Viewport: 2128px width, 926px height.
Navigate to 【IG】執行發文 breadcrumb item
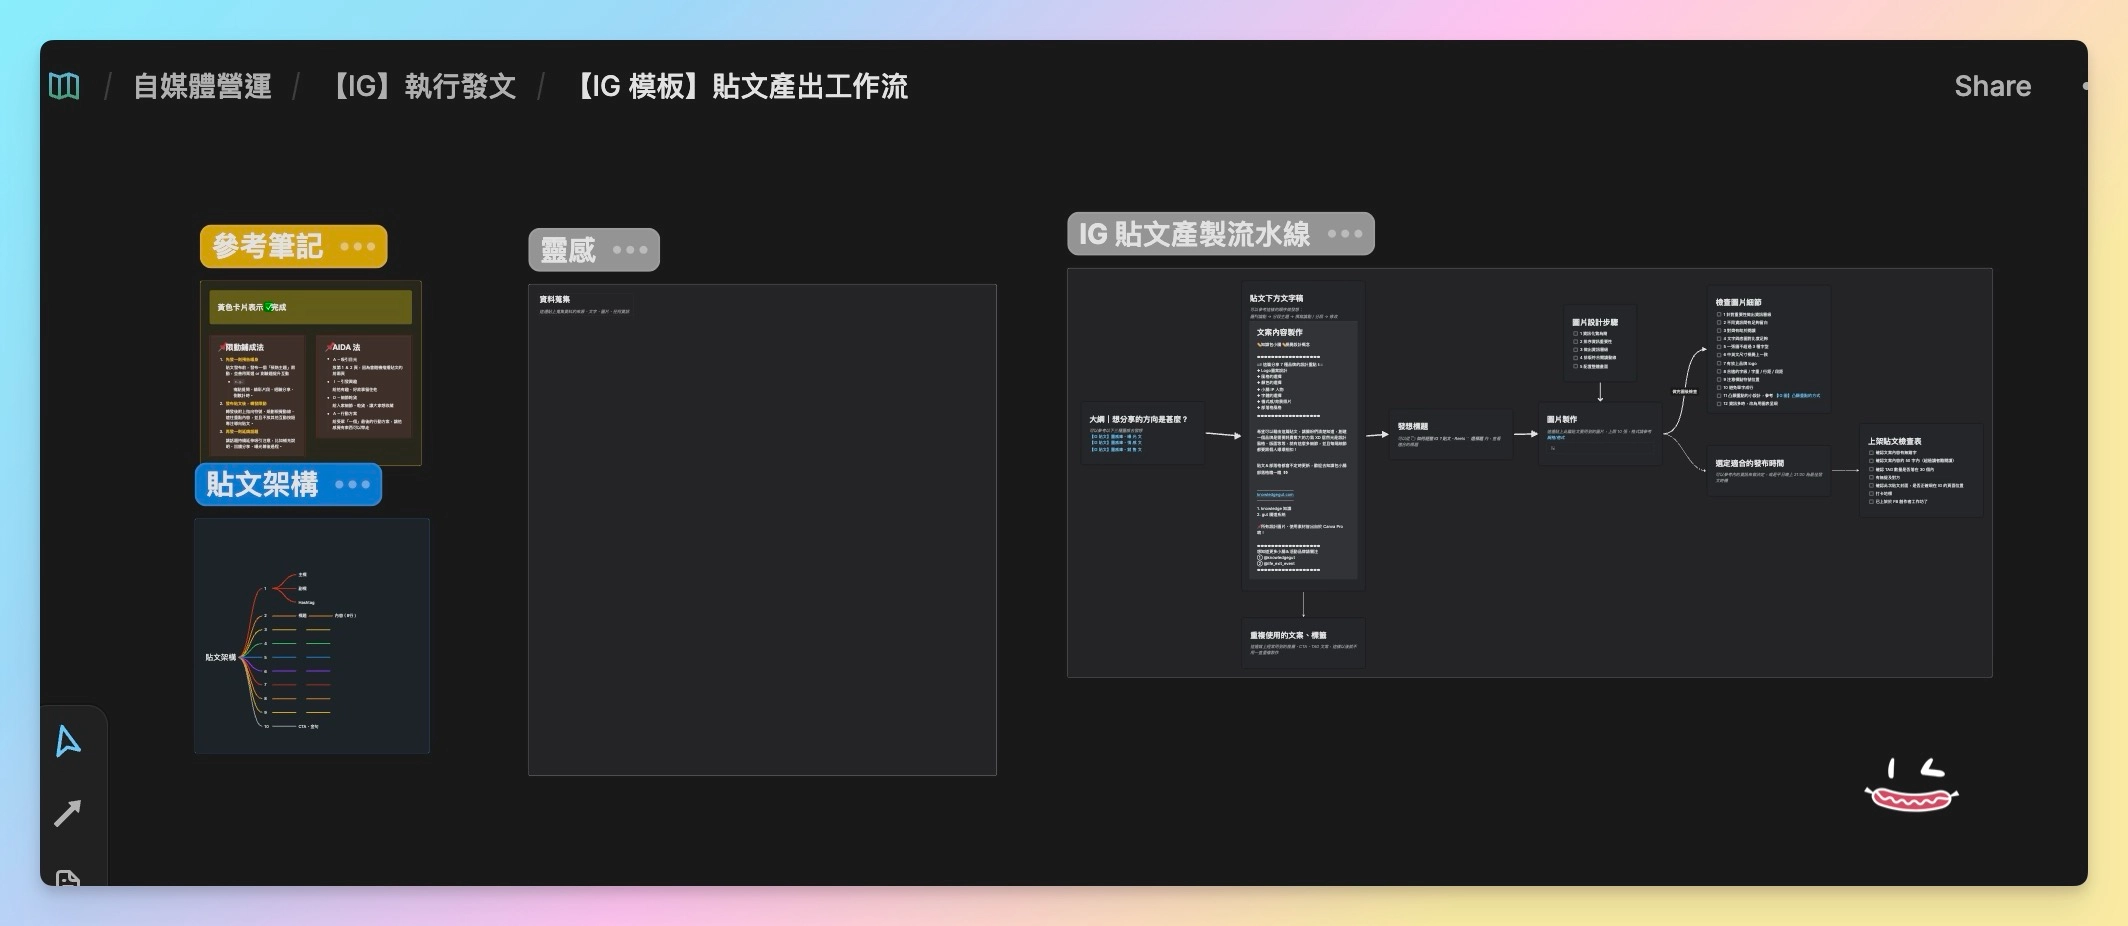click(424, 86)
